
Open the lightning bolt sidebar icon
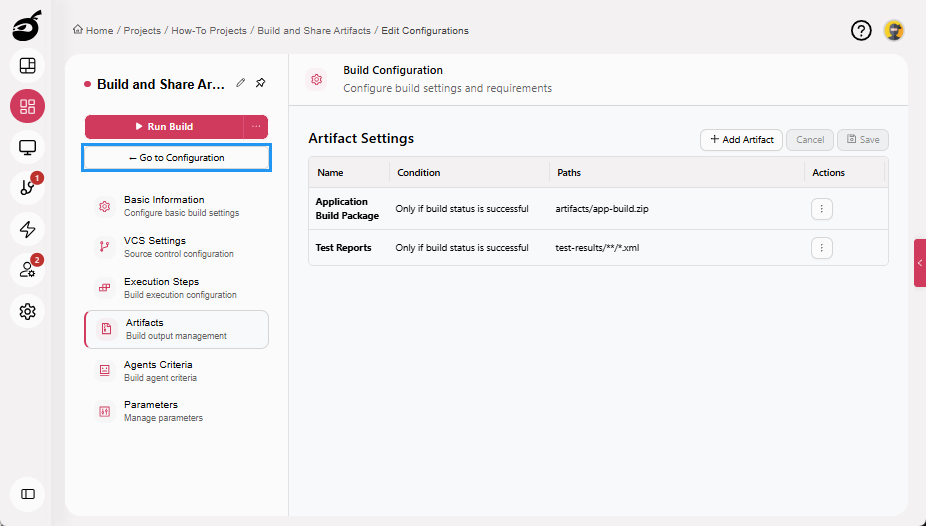coord(27,229)
